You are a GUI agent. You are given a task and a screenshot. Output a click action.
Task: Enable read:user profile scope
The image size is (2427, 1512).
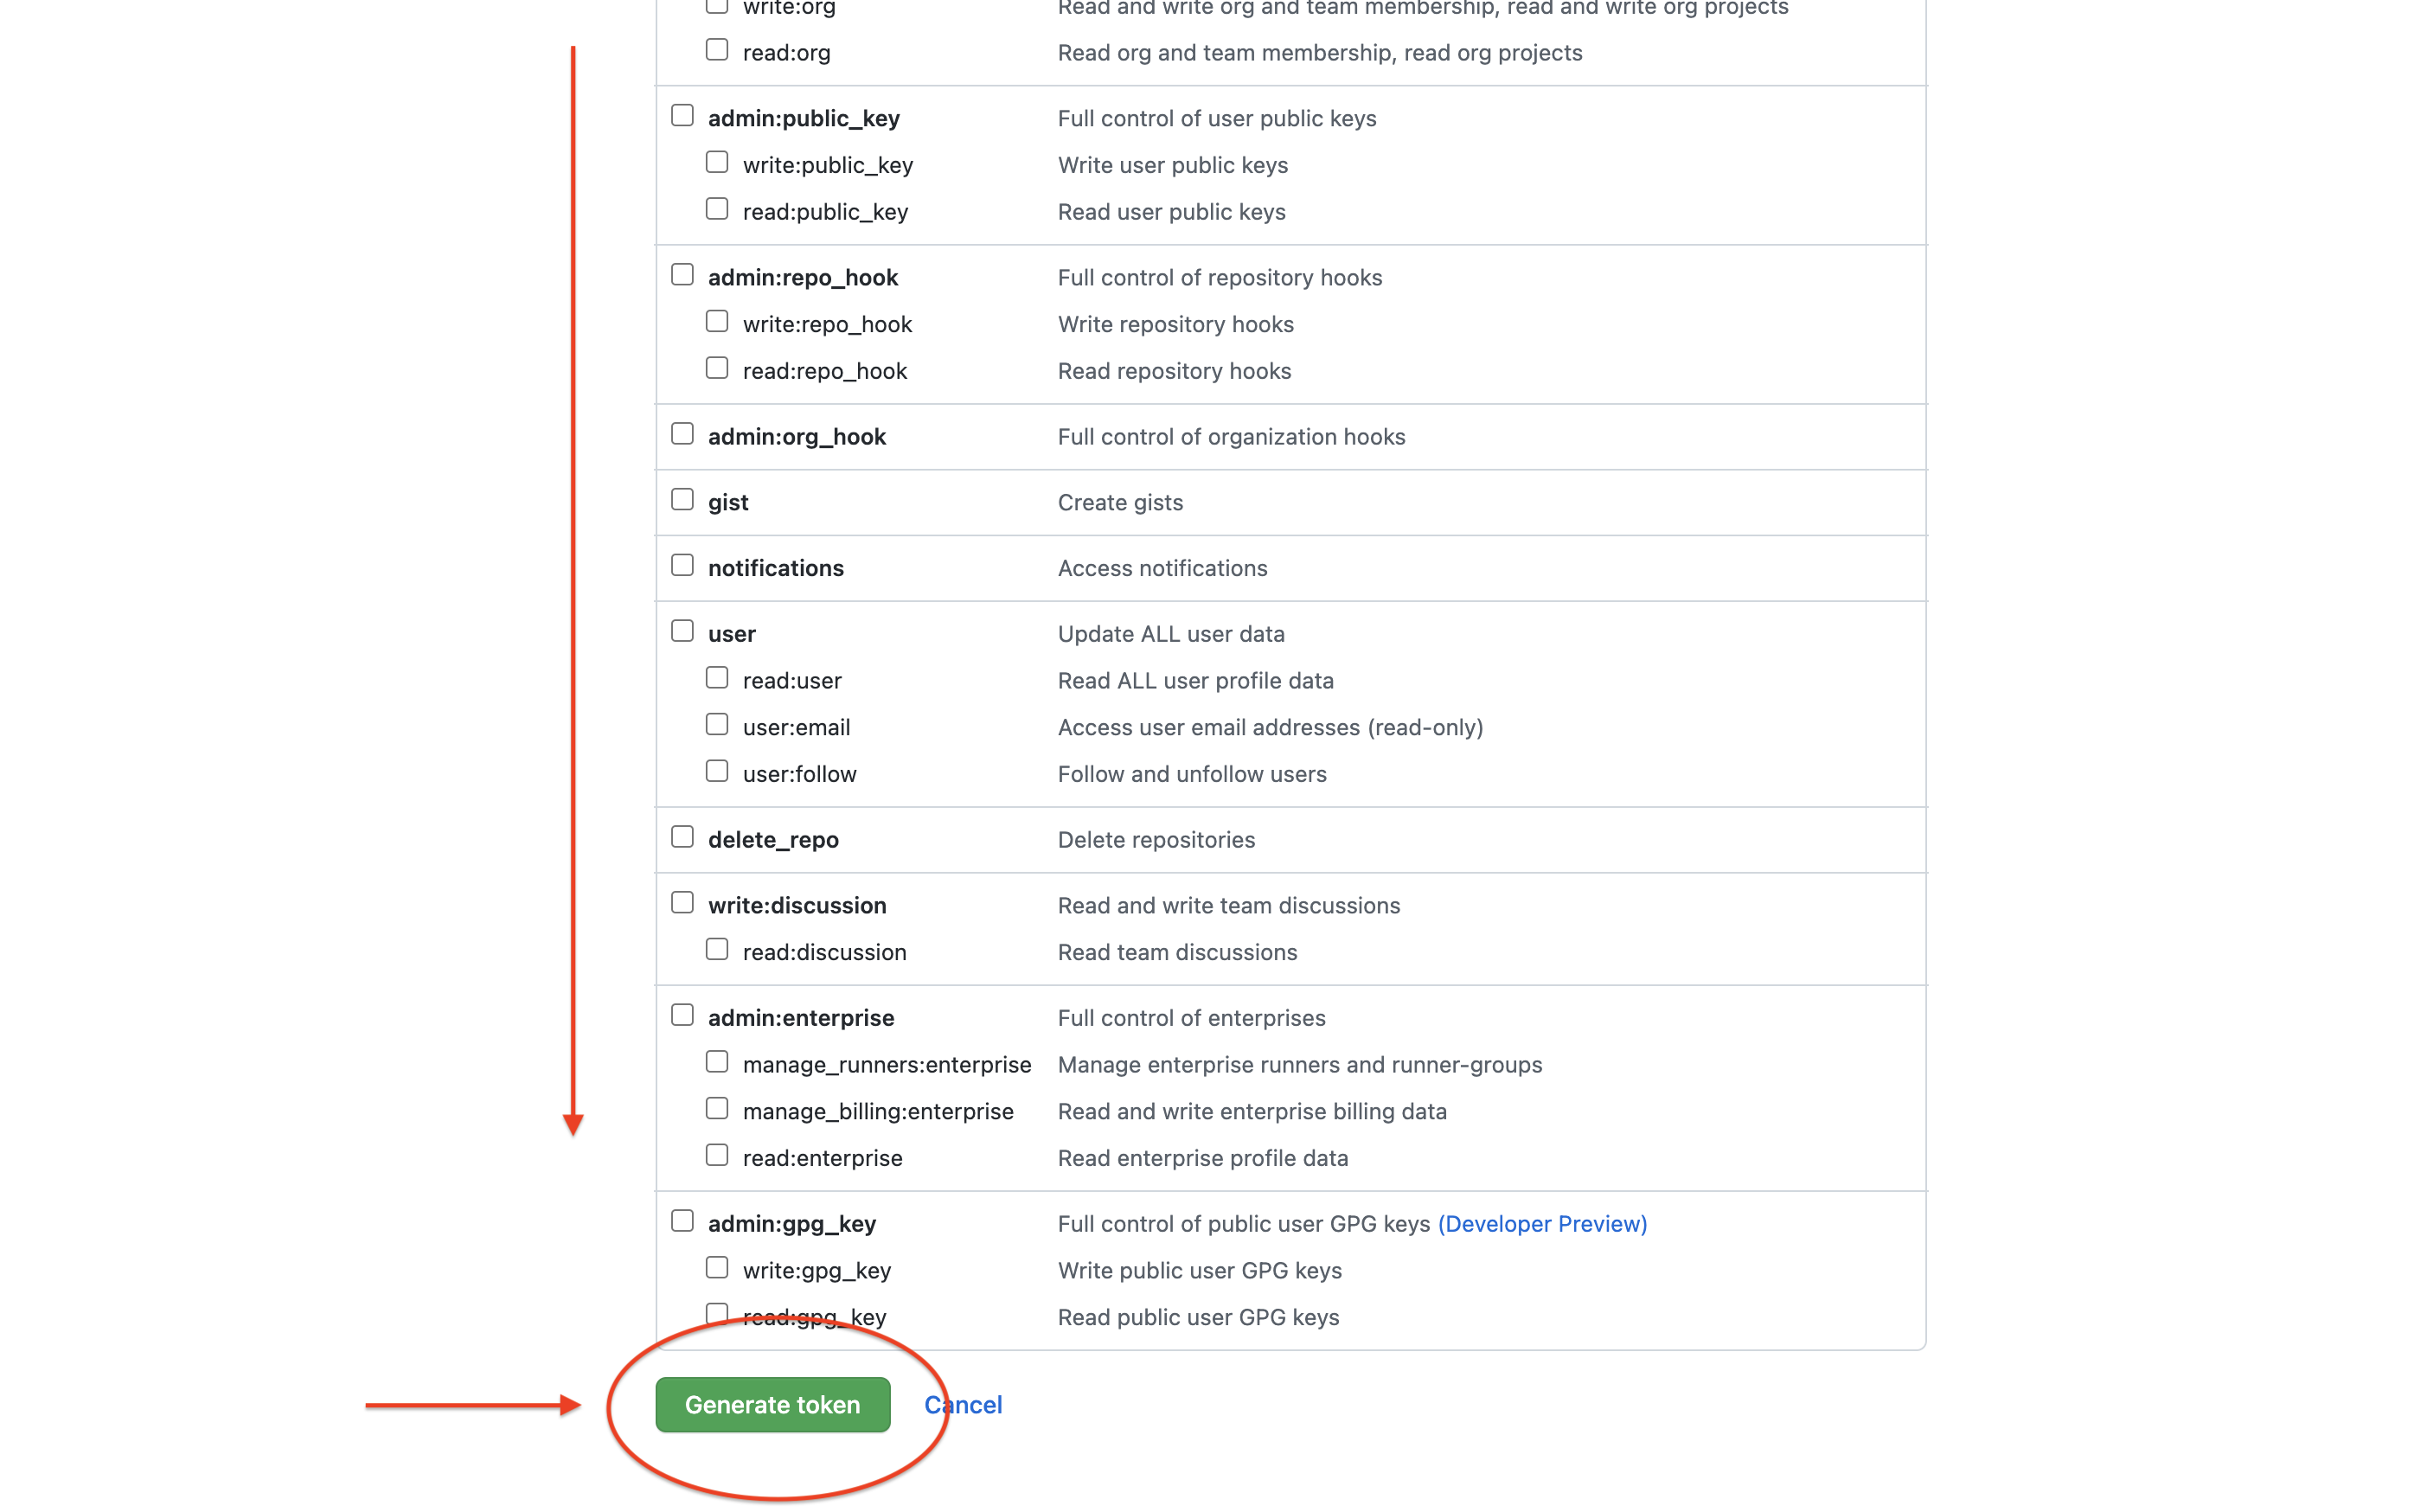point(716,676)
